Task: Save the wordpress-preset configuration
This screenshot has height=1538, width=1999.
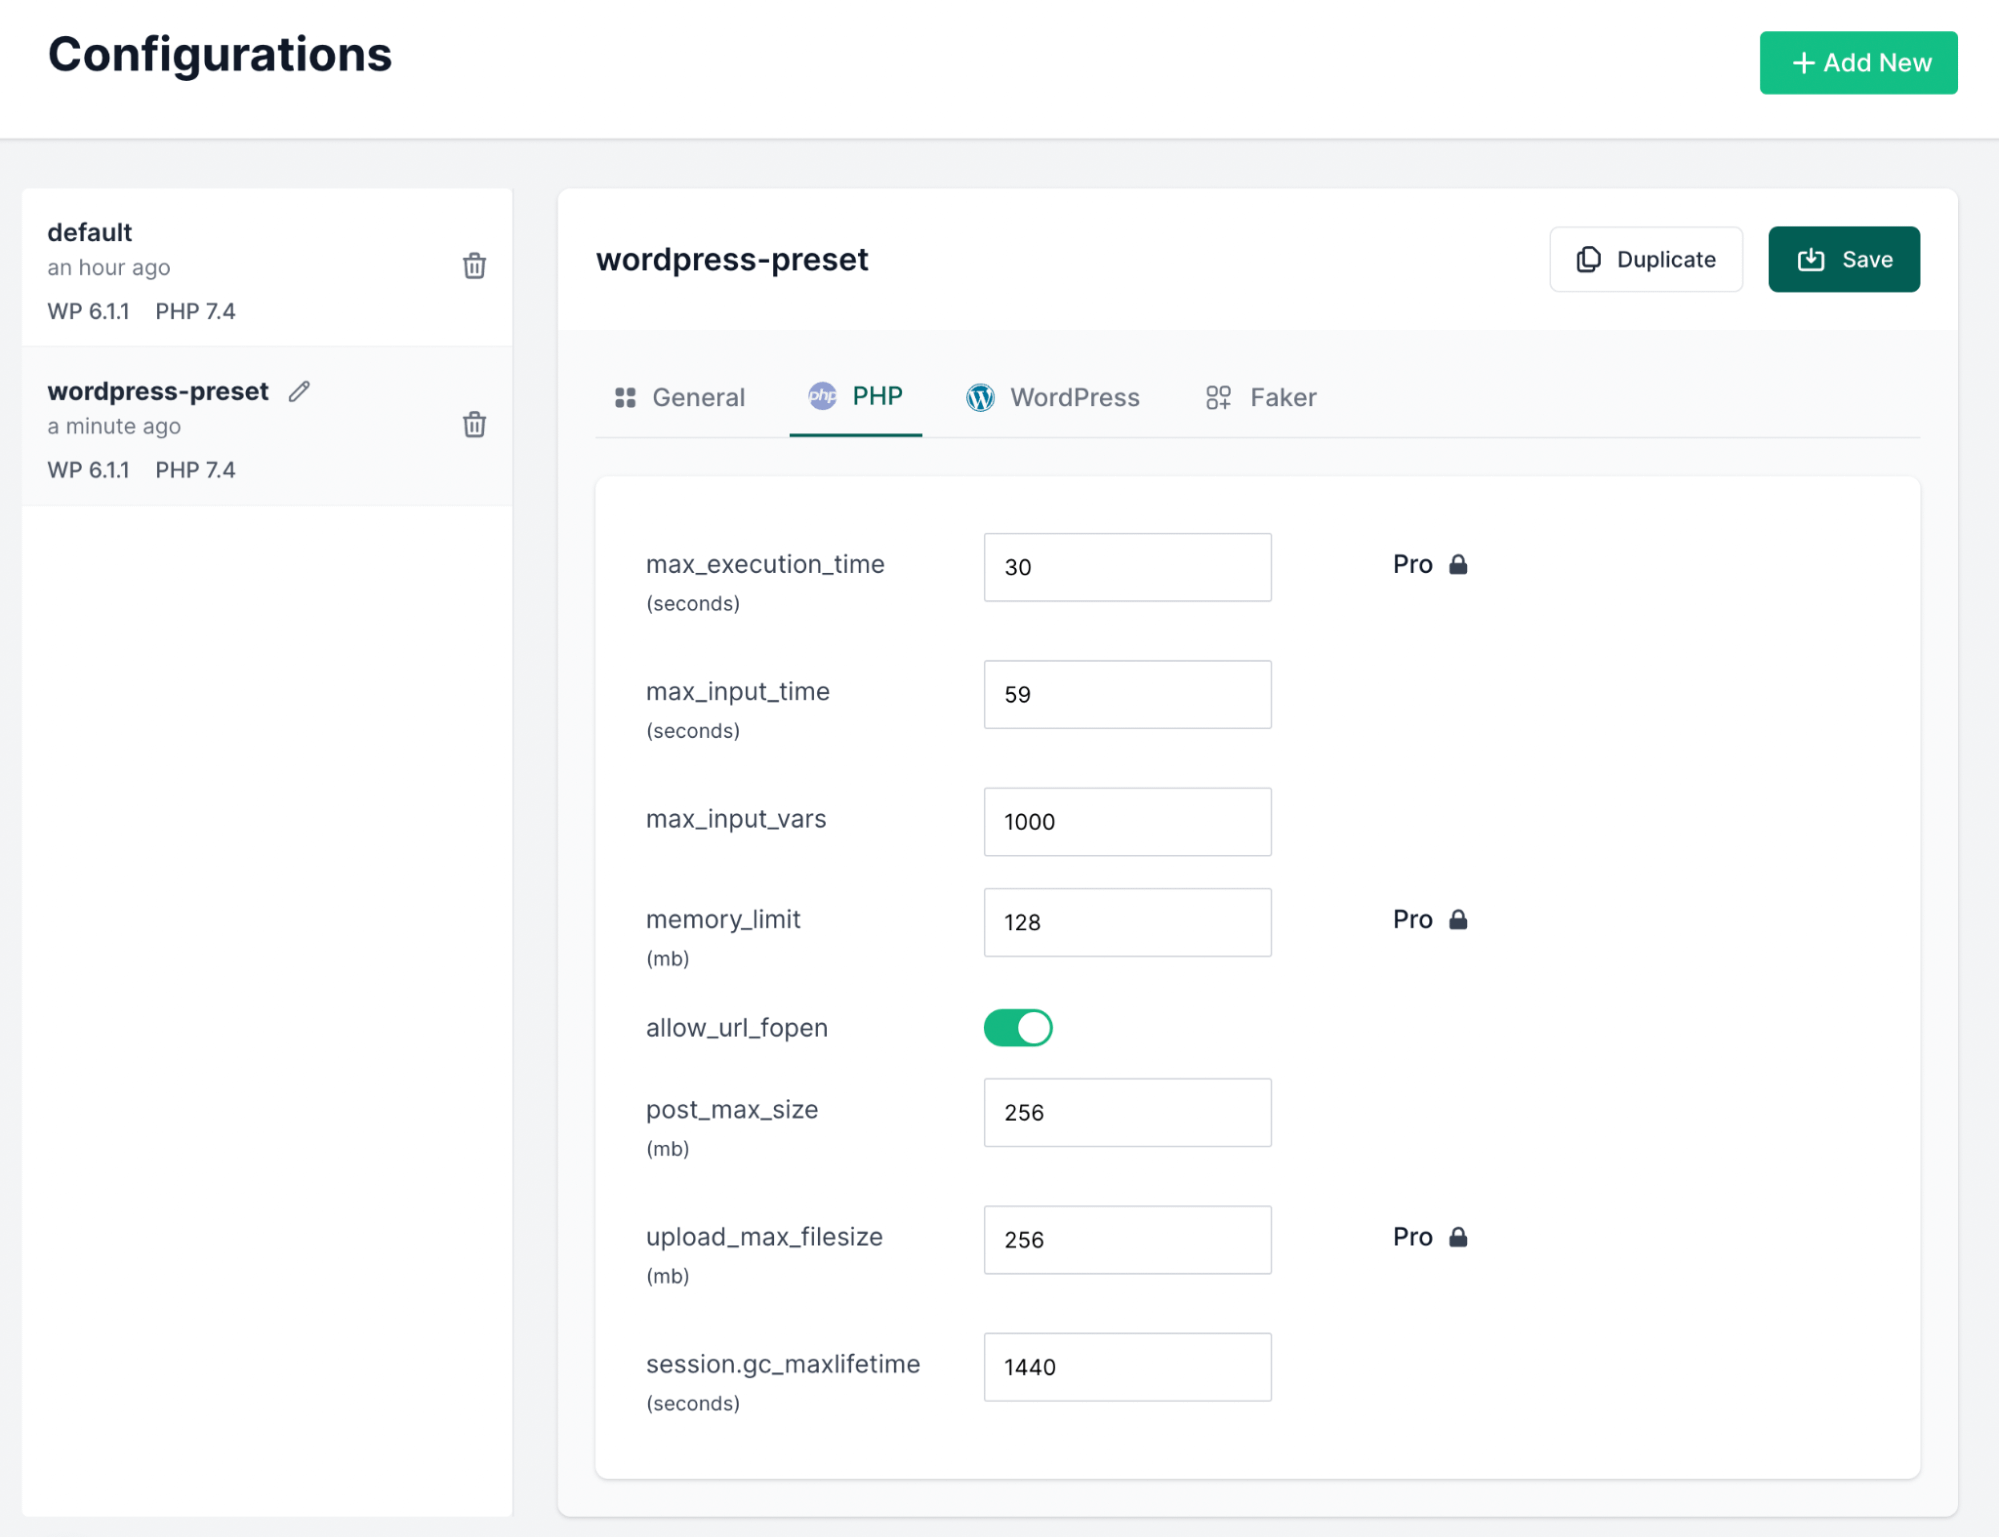Action: pos(1843,259)
